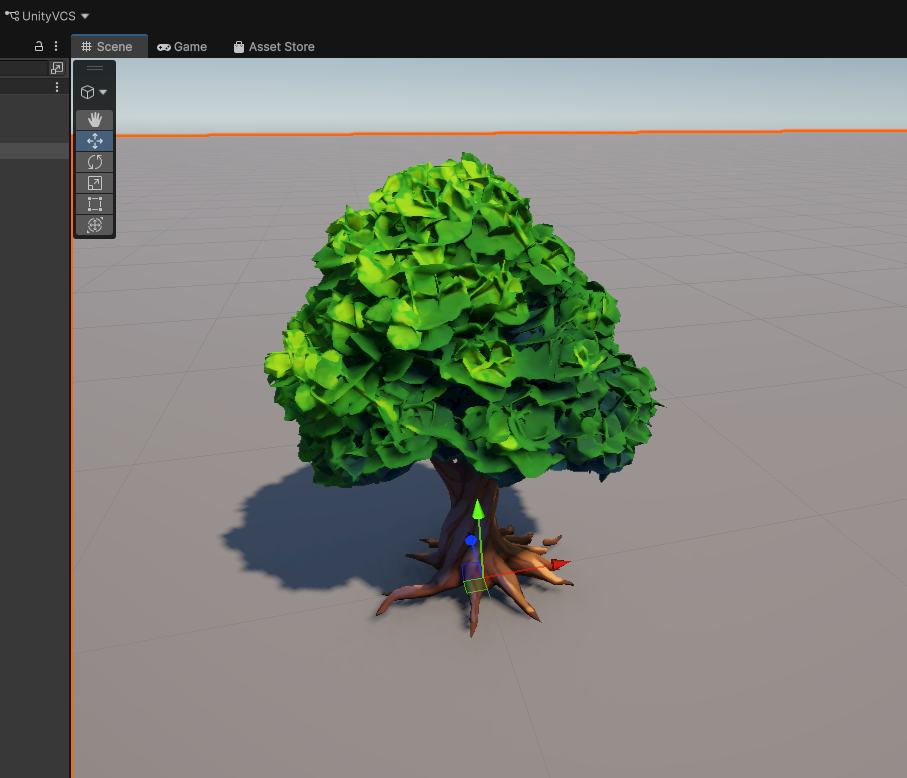
Task: Open the three-dot menu next to the lock icon
Action: (x=56, y=46)
